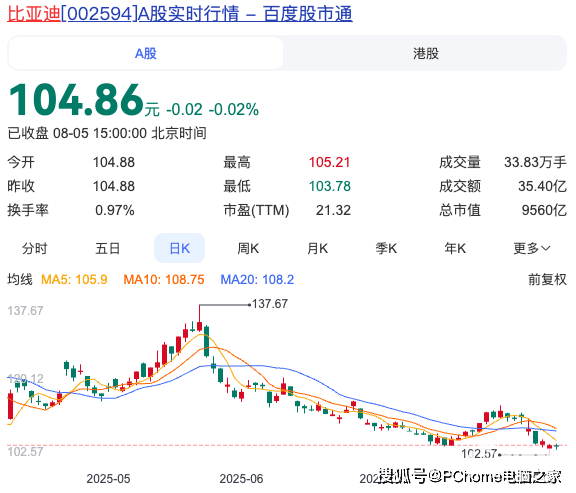Image resolution: width=576 pixels, height=493 pixels.
Task: Select the 分时 chart view
Action: click(x=35, y=248)
